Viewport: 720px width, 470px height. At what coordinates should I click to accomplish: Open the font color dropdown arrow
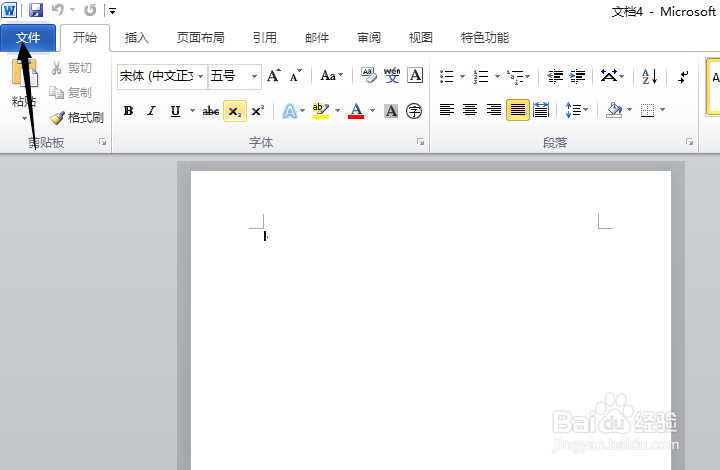point(372,111)
